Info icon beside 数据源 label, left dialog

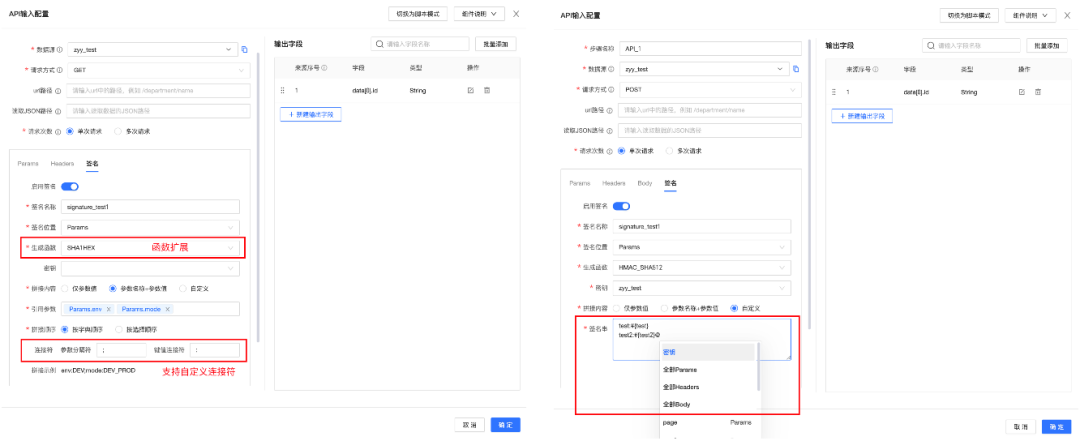coord(59,50)
